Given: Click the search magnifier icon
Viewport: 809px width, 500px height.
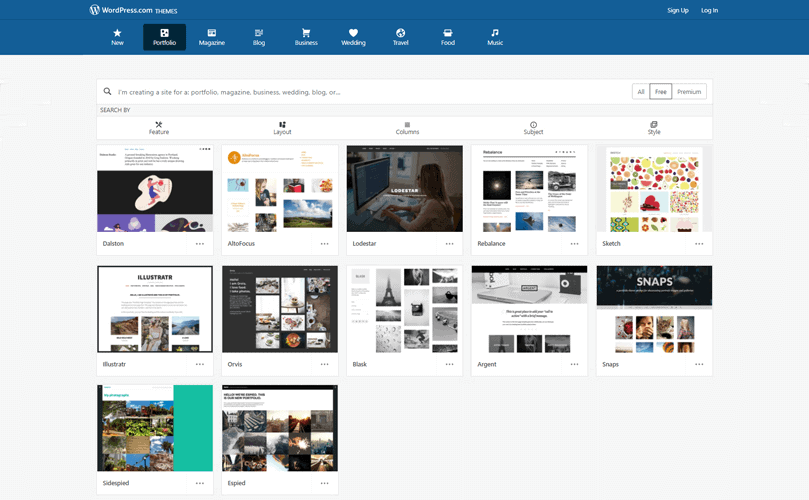Looking at the screenshot, I should click(x=108, y=92).
